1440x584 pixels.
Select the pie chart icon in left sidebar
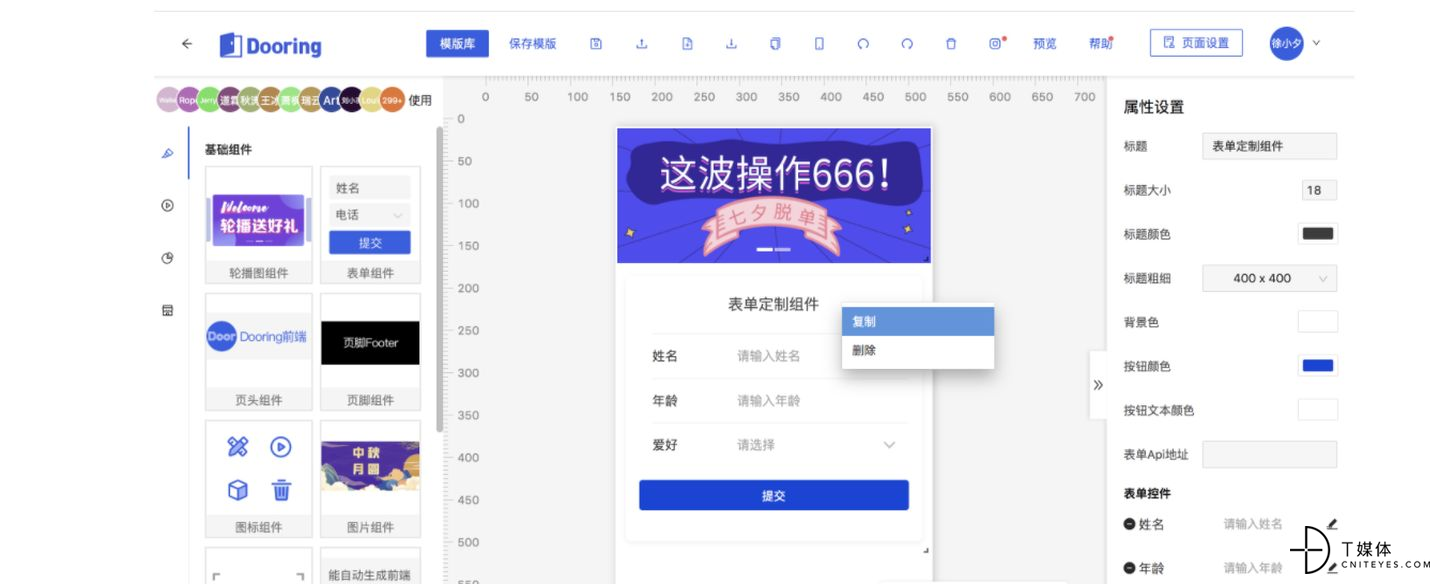click(x=167, y=258)
